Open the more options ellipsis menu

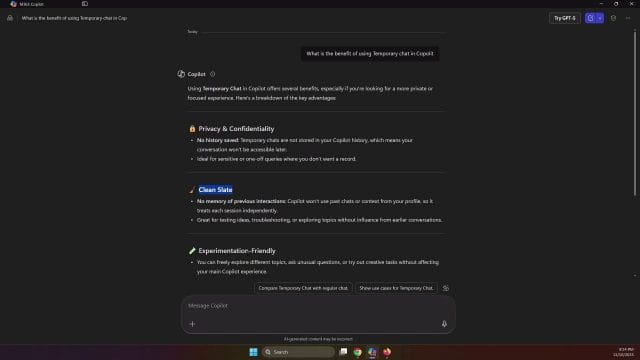click(628, 18)
